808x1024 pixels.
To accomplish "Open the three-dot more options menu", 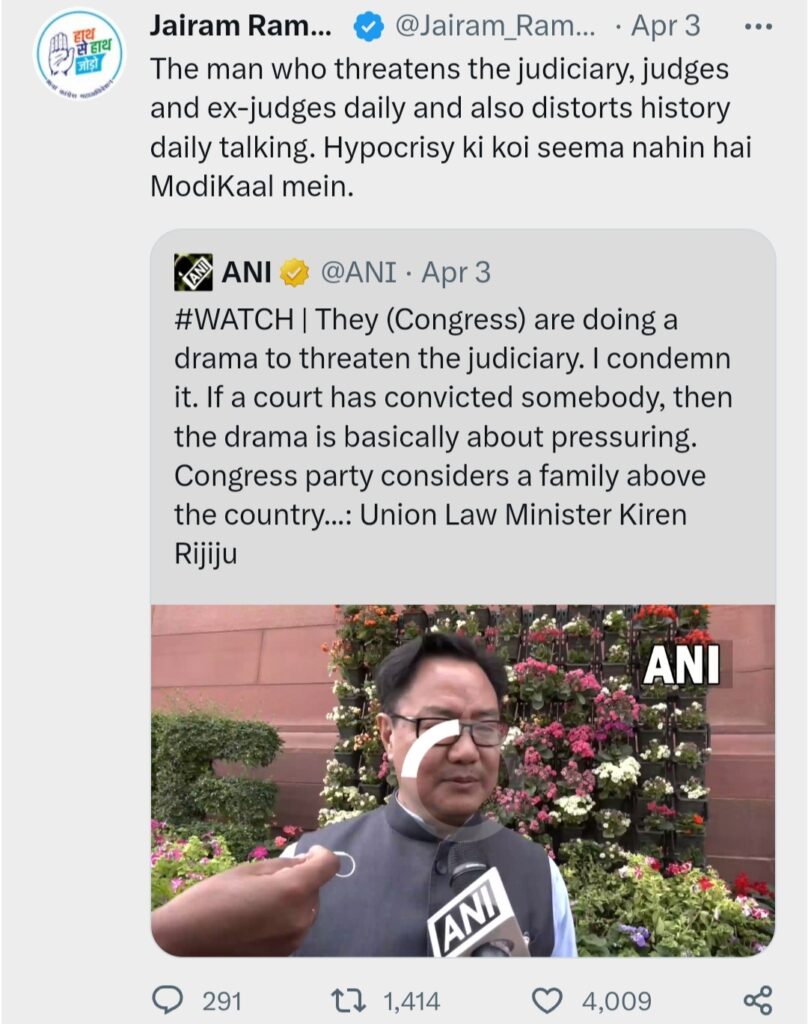I will (759, 27).
